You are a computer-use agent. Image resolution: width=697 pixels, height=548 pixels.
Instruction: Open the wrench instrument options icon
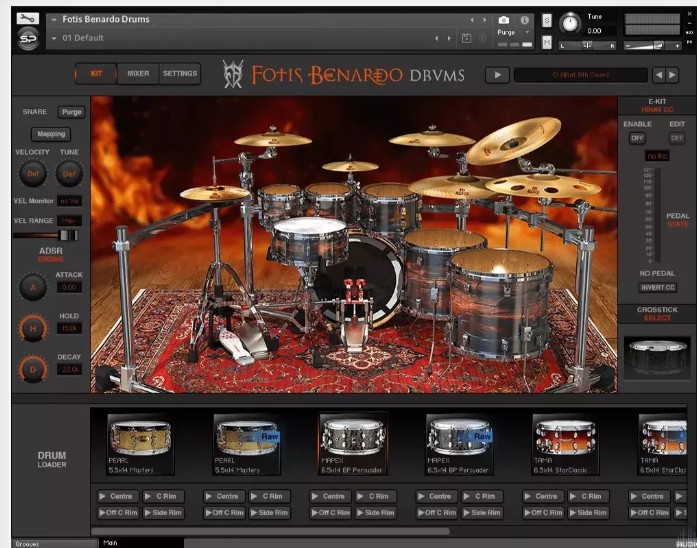28,18
